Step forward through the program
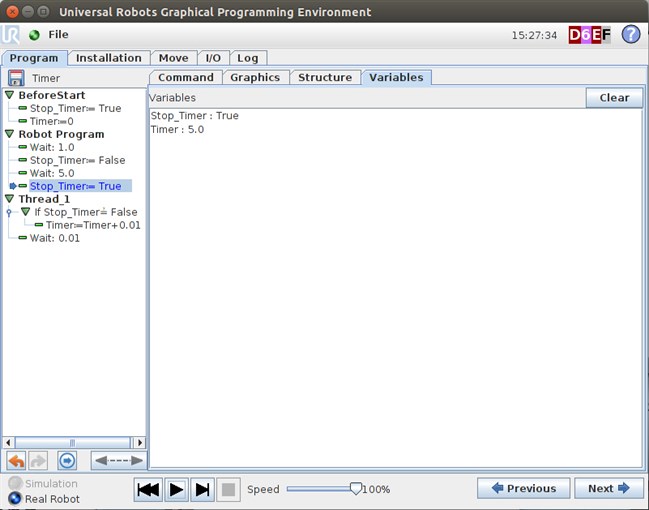 pyautogui.click(x=202, y=489)
